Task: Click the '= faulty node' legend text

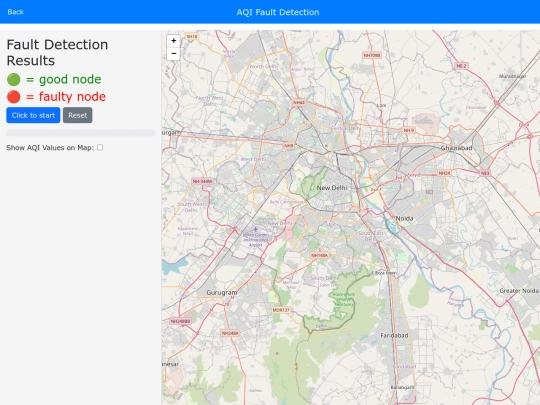Action: 66,97
